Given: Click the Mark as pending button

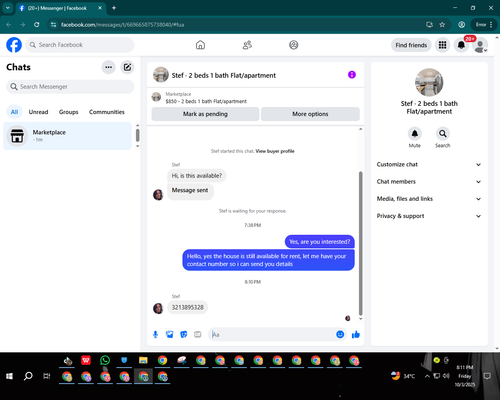Looking at the screenshot, I should 205,114.
